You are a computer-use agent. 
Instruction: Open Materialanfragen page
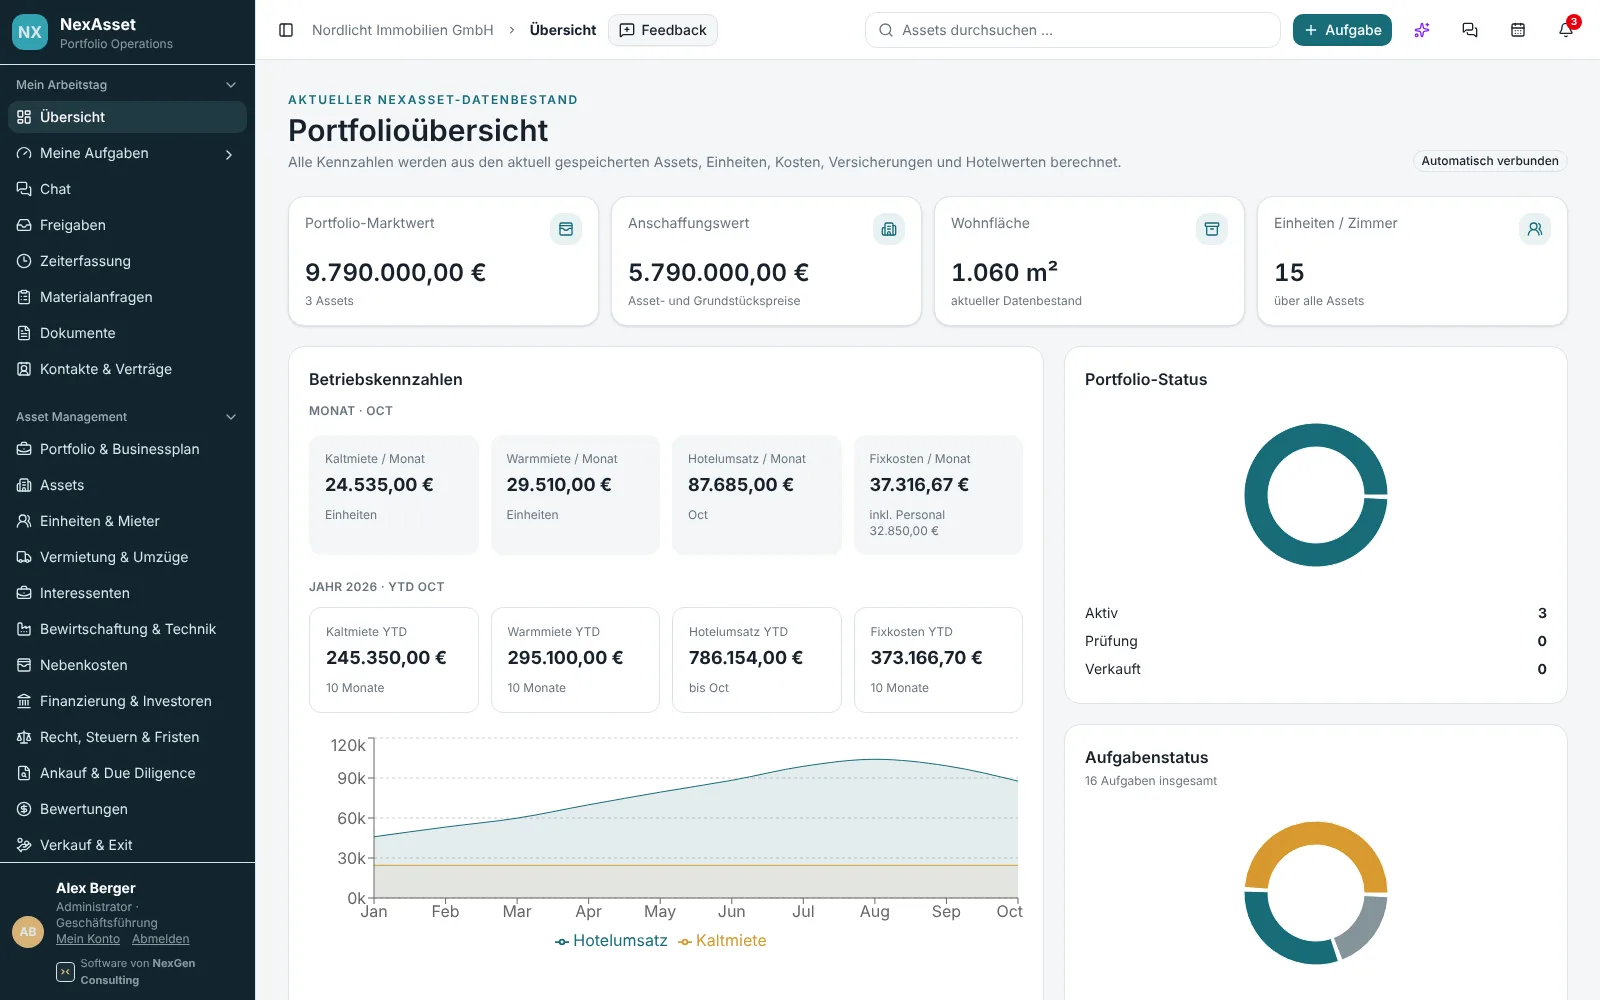click(x=127, y=297)
